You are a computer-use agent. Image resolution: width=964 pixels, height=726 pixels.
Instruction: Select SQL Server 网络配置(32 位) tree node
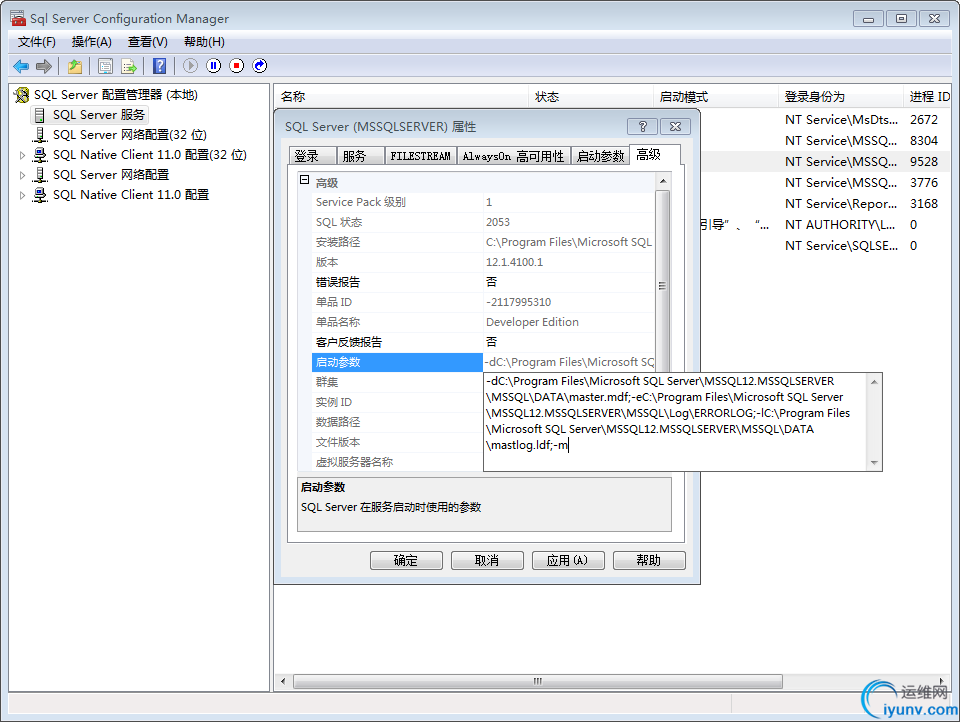[x=129, y=135]
